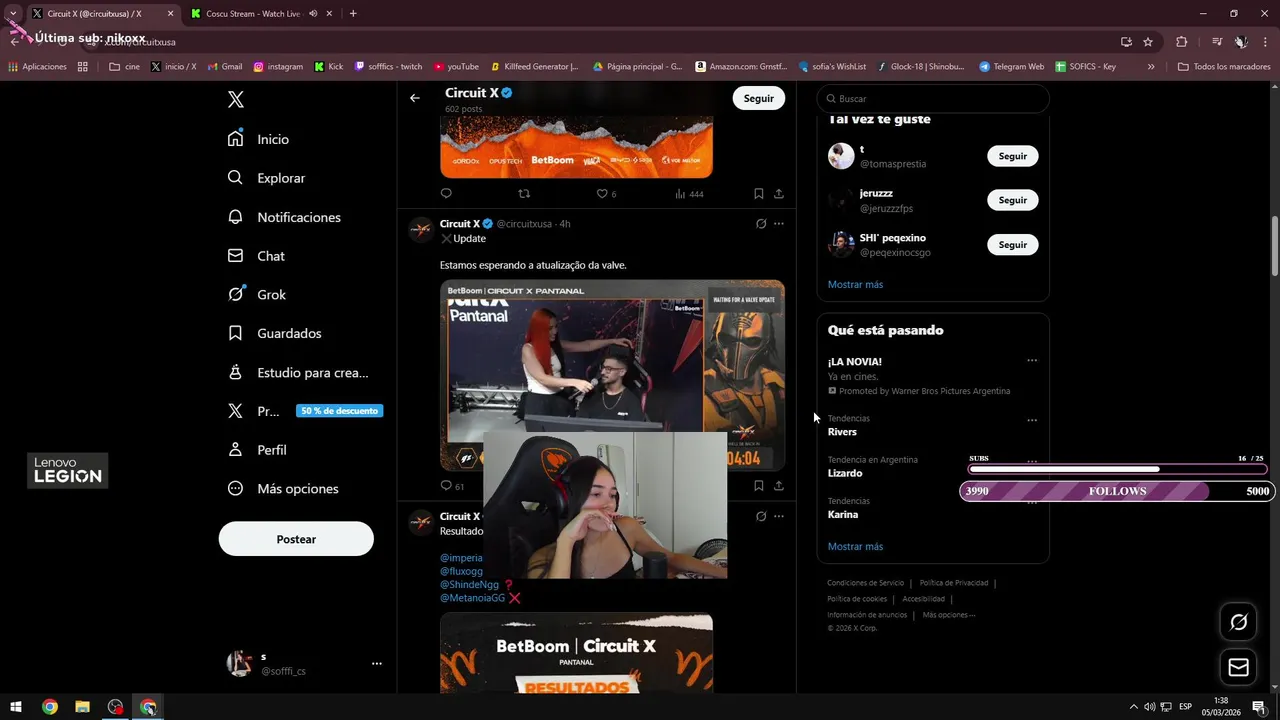1280x720 pixels.
Task: Go to Inicio in the sidebar
Action: pos(258,139)
